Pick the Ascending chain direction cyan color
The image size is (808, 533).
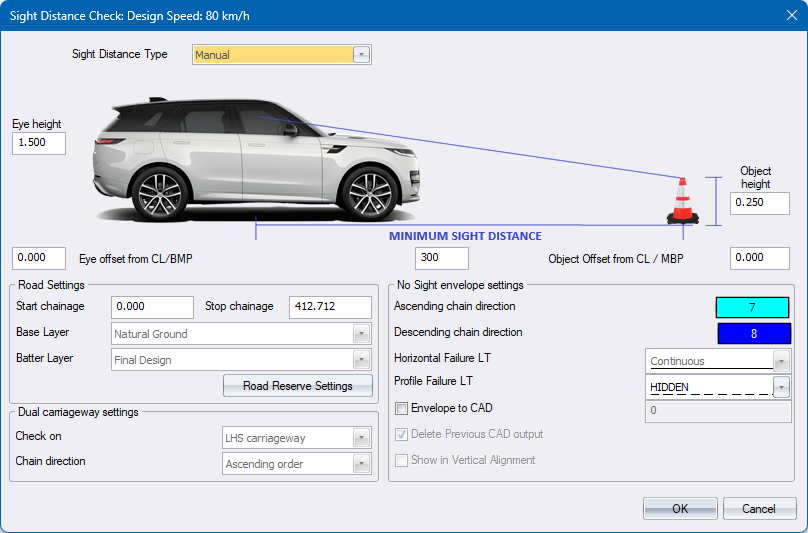pyautogui.click(x=753, y=308)
